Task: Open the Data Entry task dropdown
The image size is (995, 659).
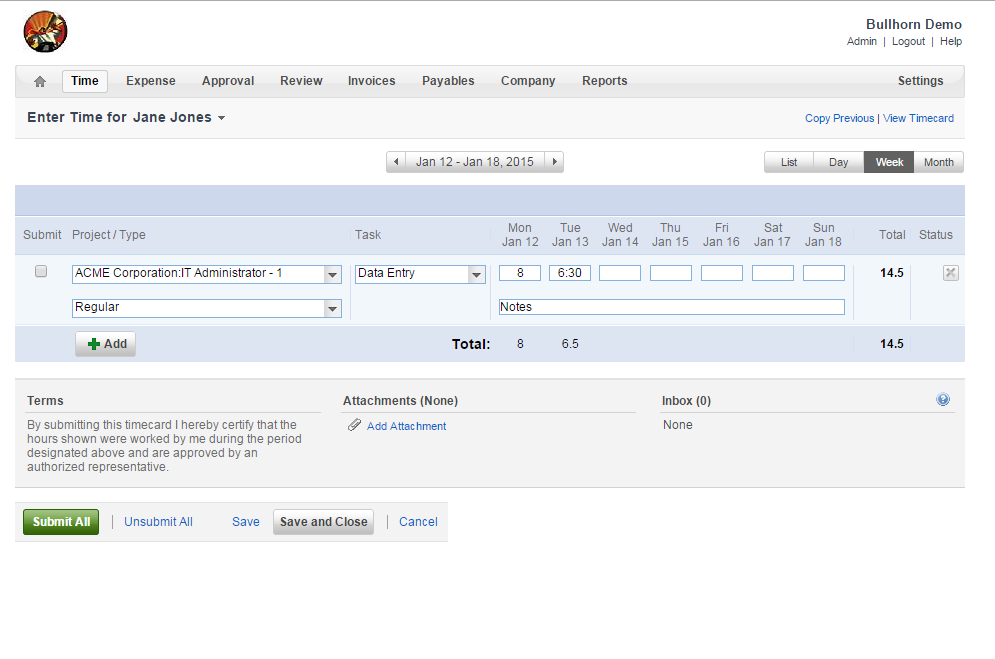Action: (x=476, y=274)
